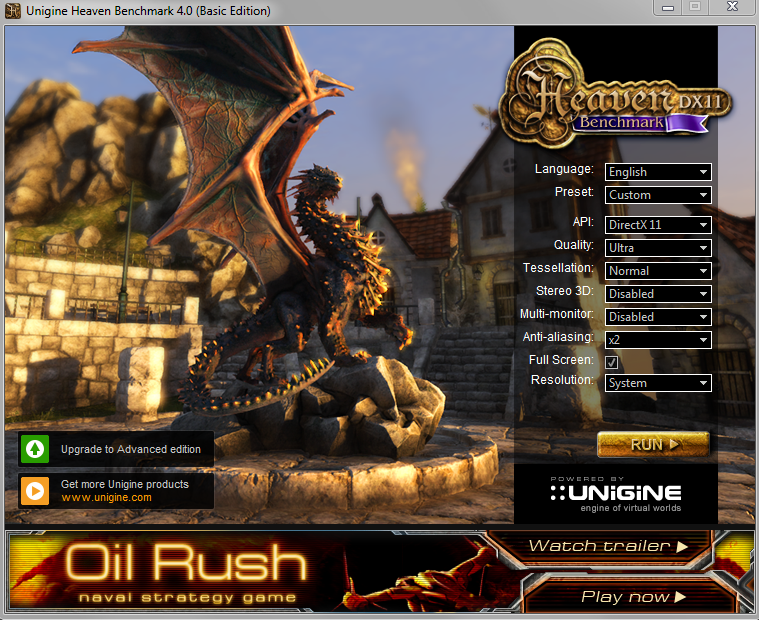This screenshot has height=620, width=759.
Task: Minimize the Heaven Benchmark window
Action: pyautogui.click(x=668, y=7)
